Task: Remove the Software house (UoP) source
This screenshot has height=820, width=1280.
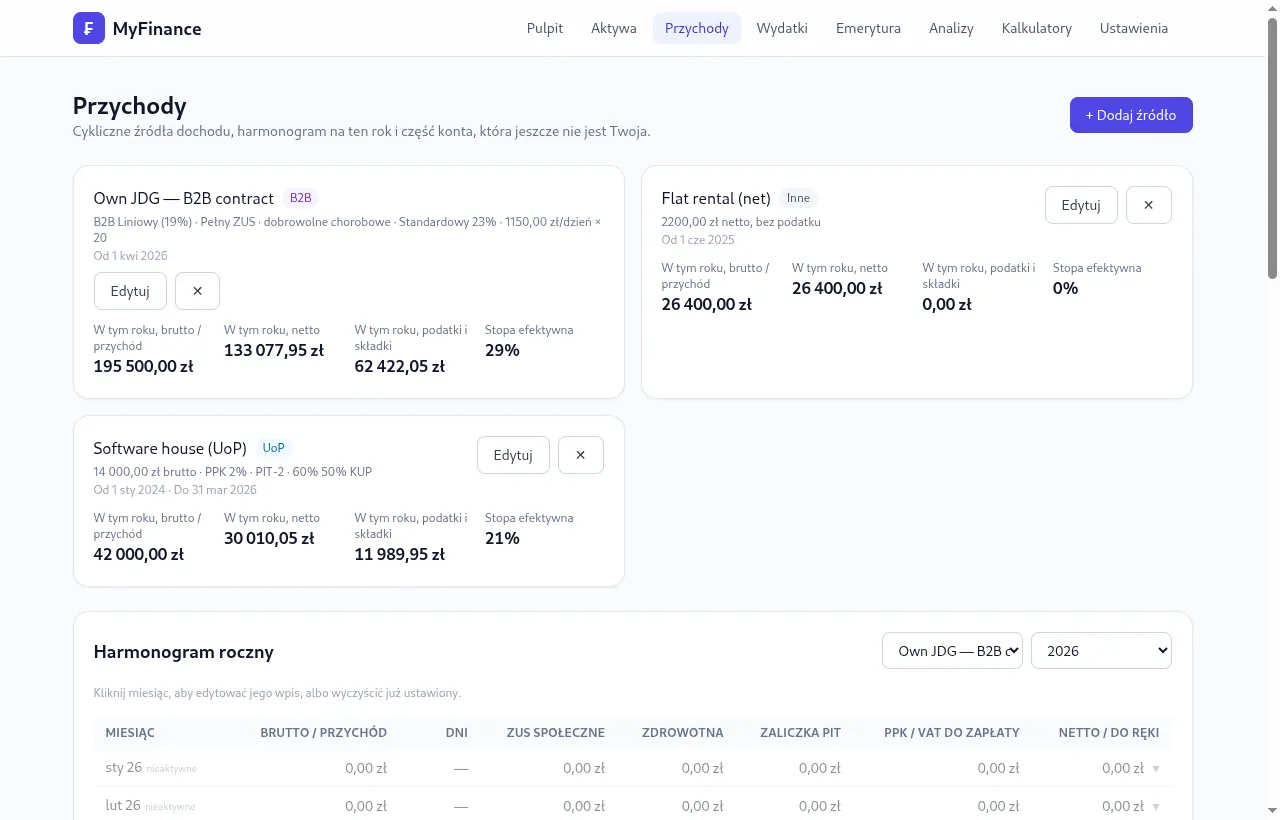Action: tap(581, 455)
